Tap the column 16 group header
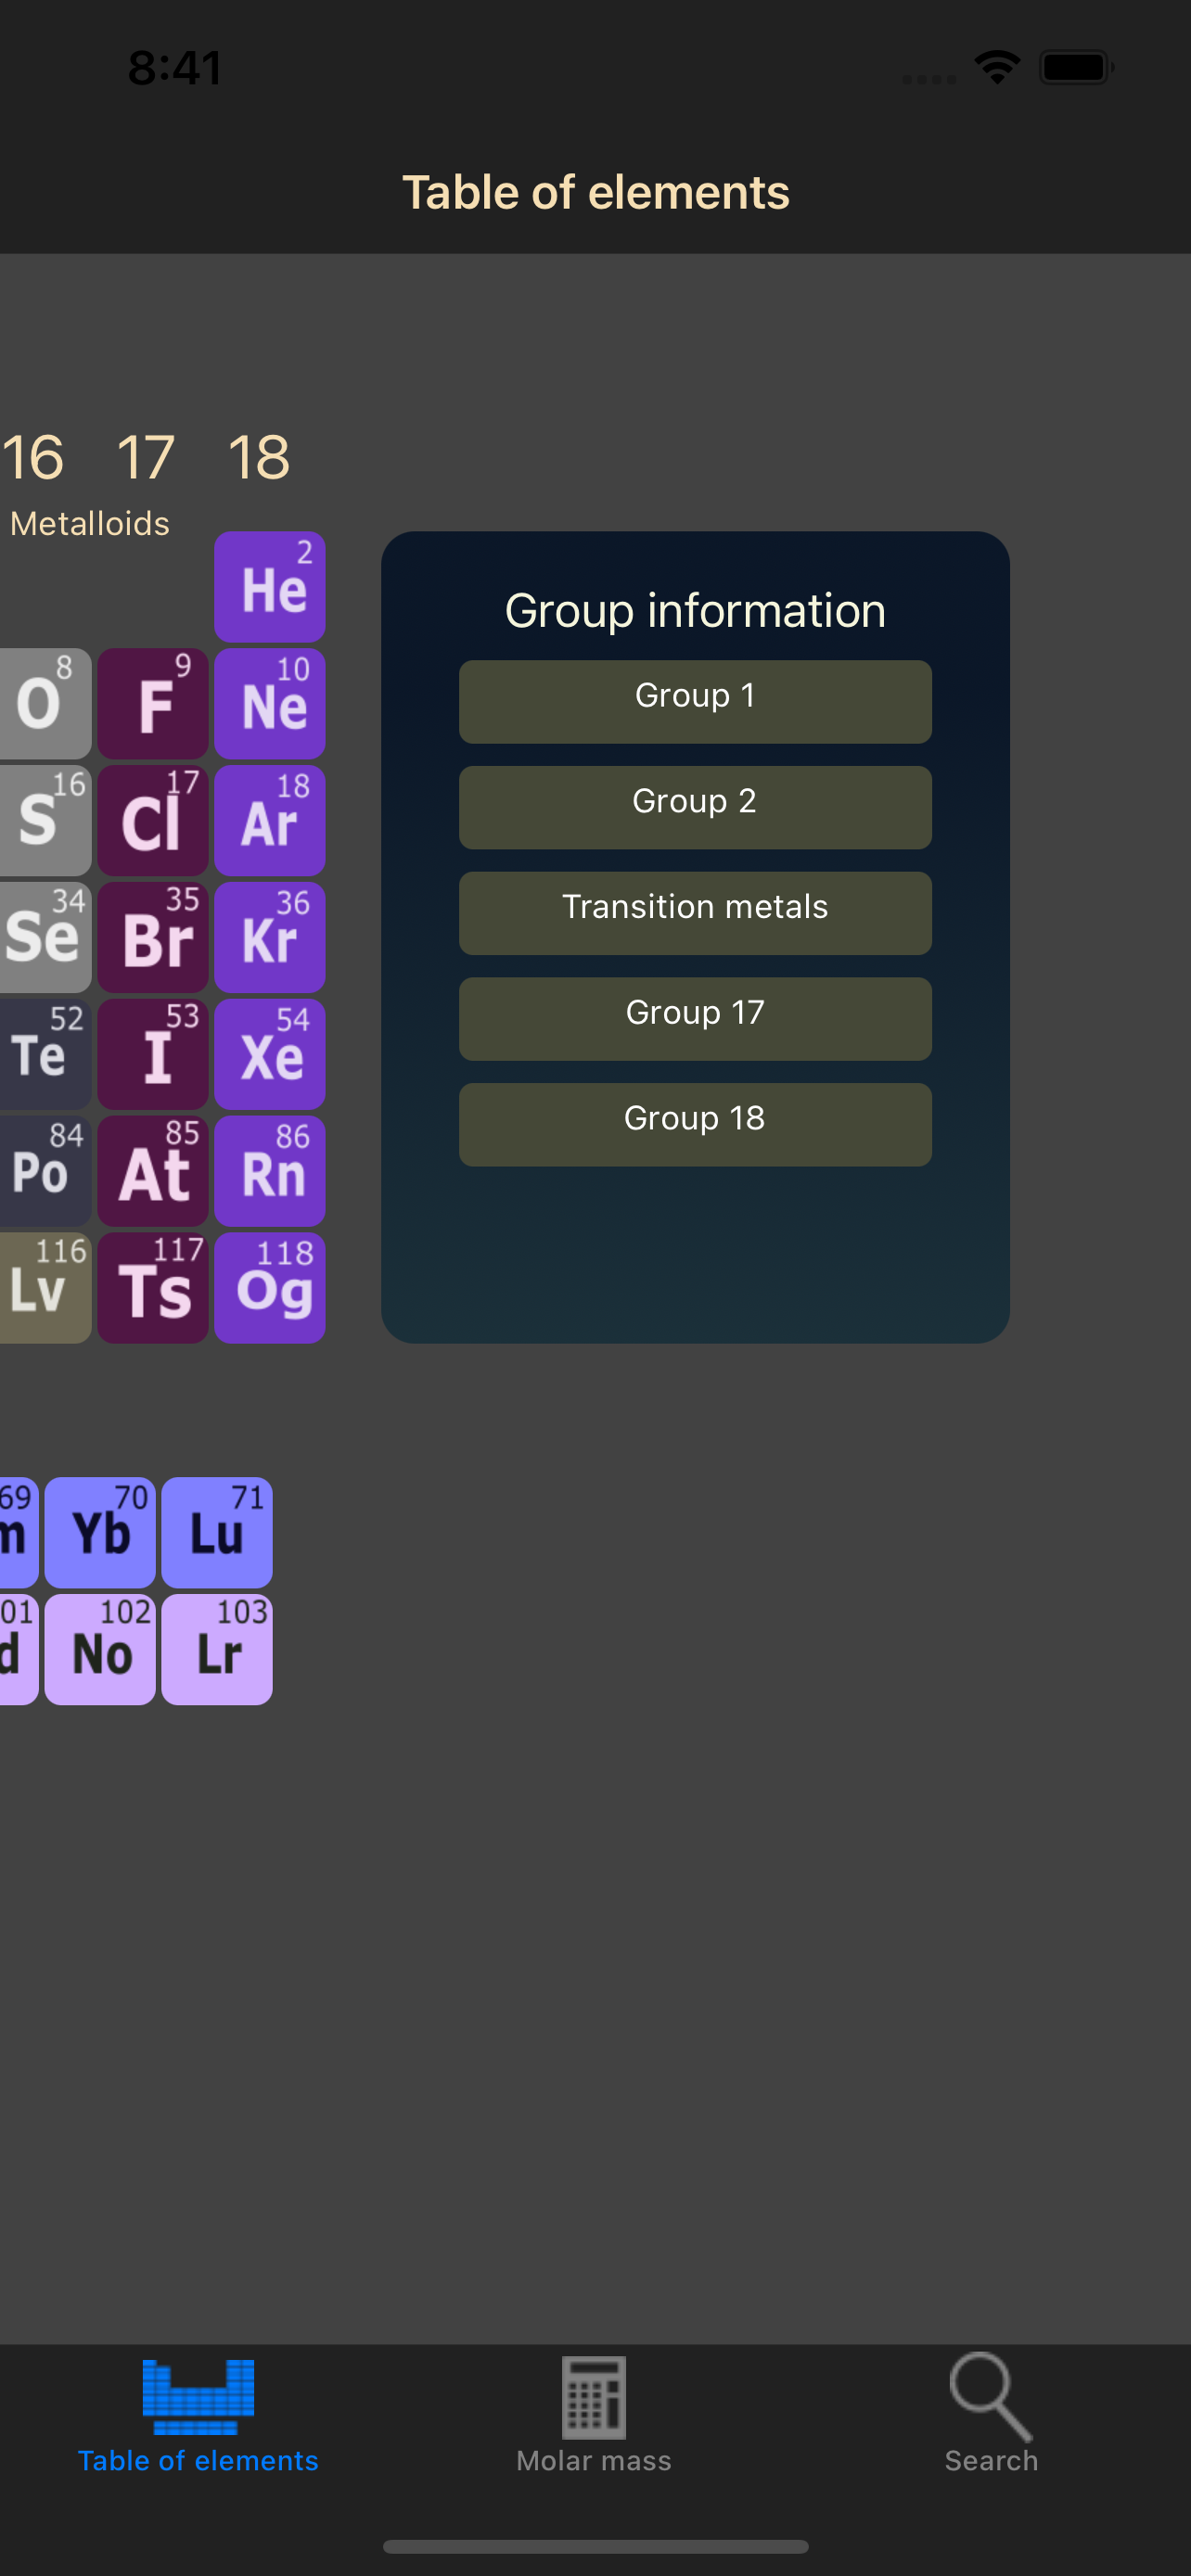 pyautogui.click(x=33, y=458)
